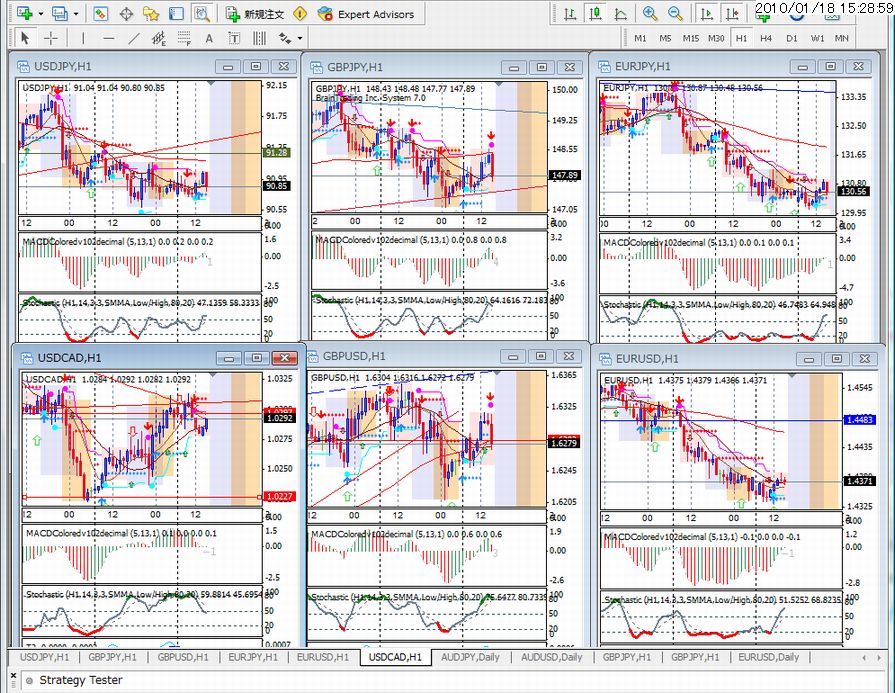The image size is (895, 693).
Task: Select the crosshair cursor tool
Action: click(x=51, y=38)
